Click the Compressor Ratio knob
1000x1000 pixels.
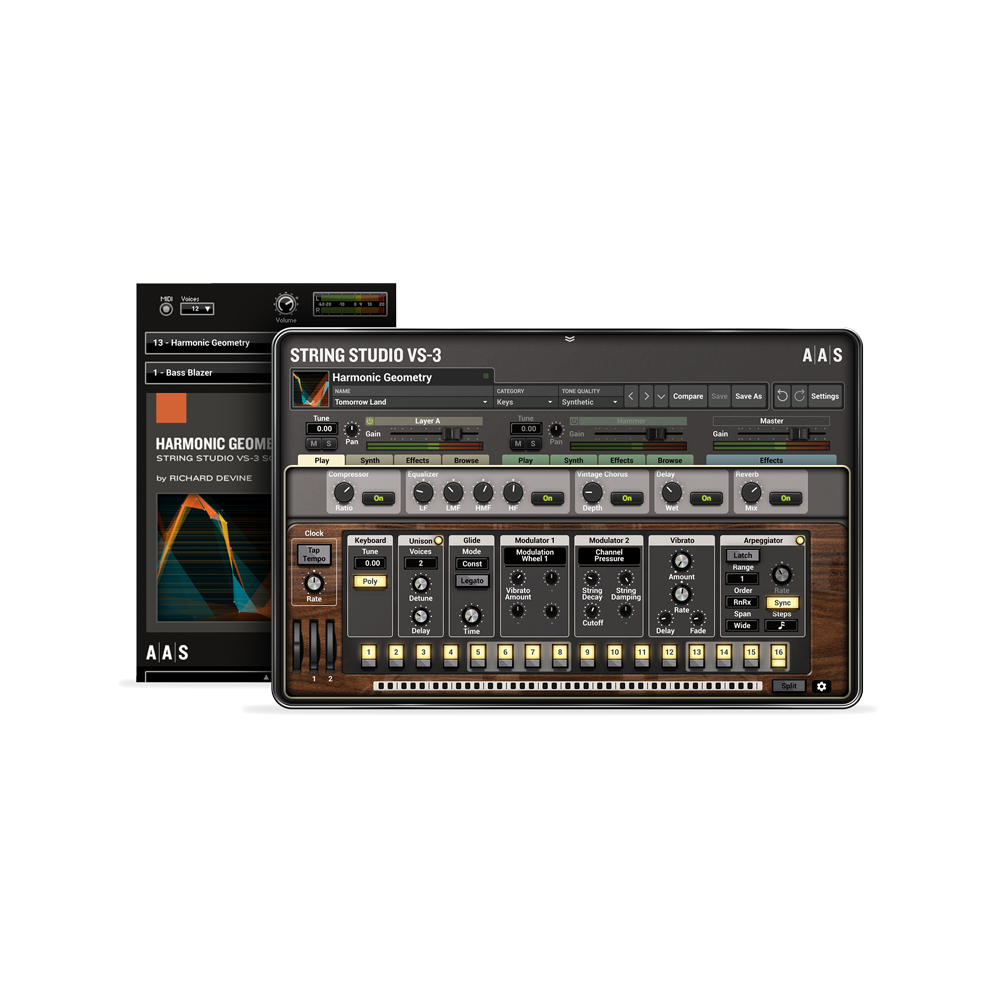(344, 492)
